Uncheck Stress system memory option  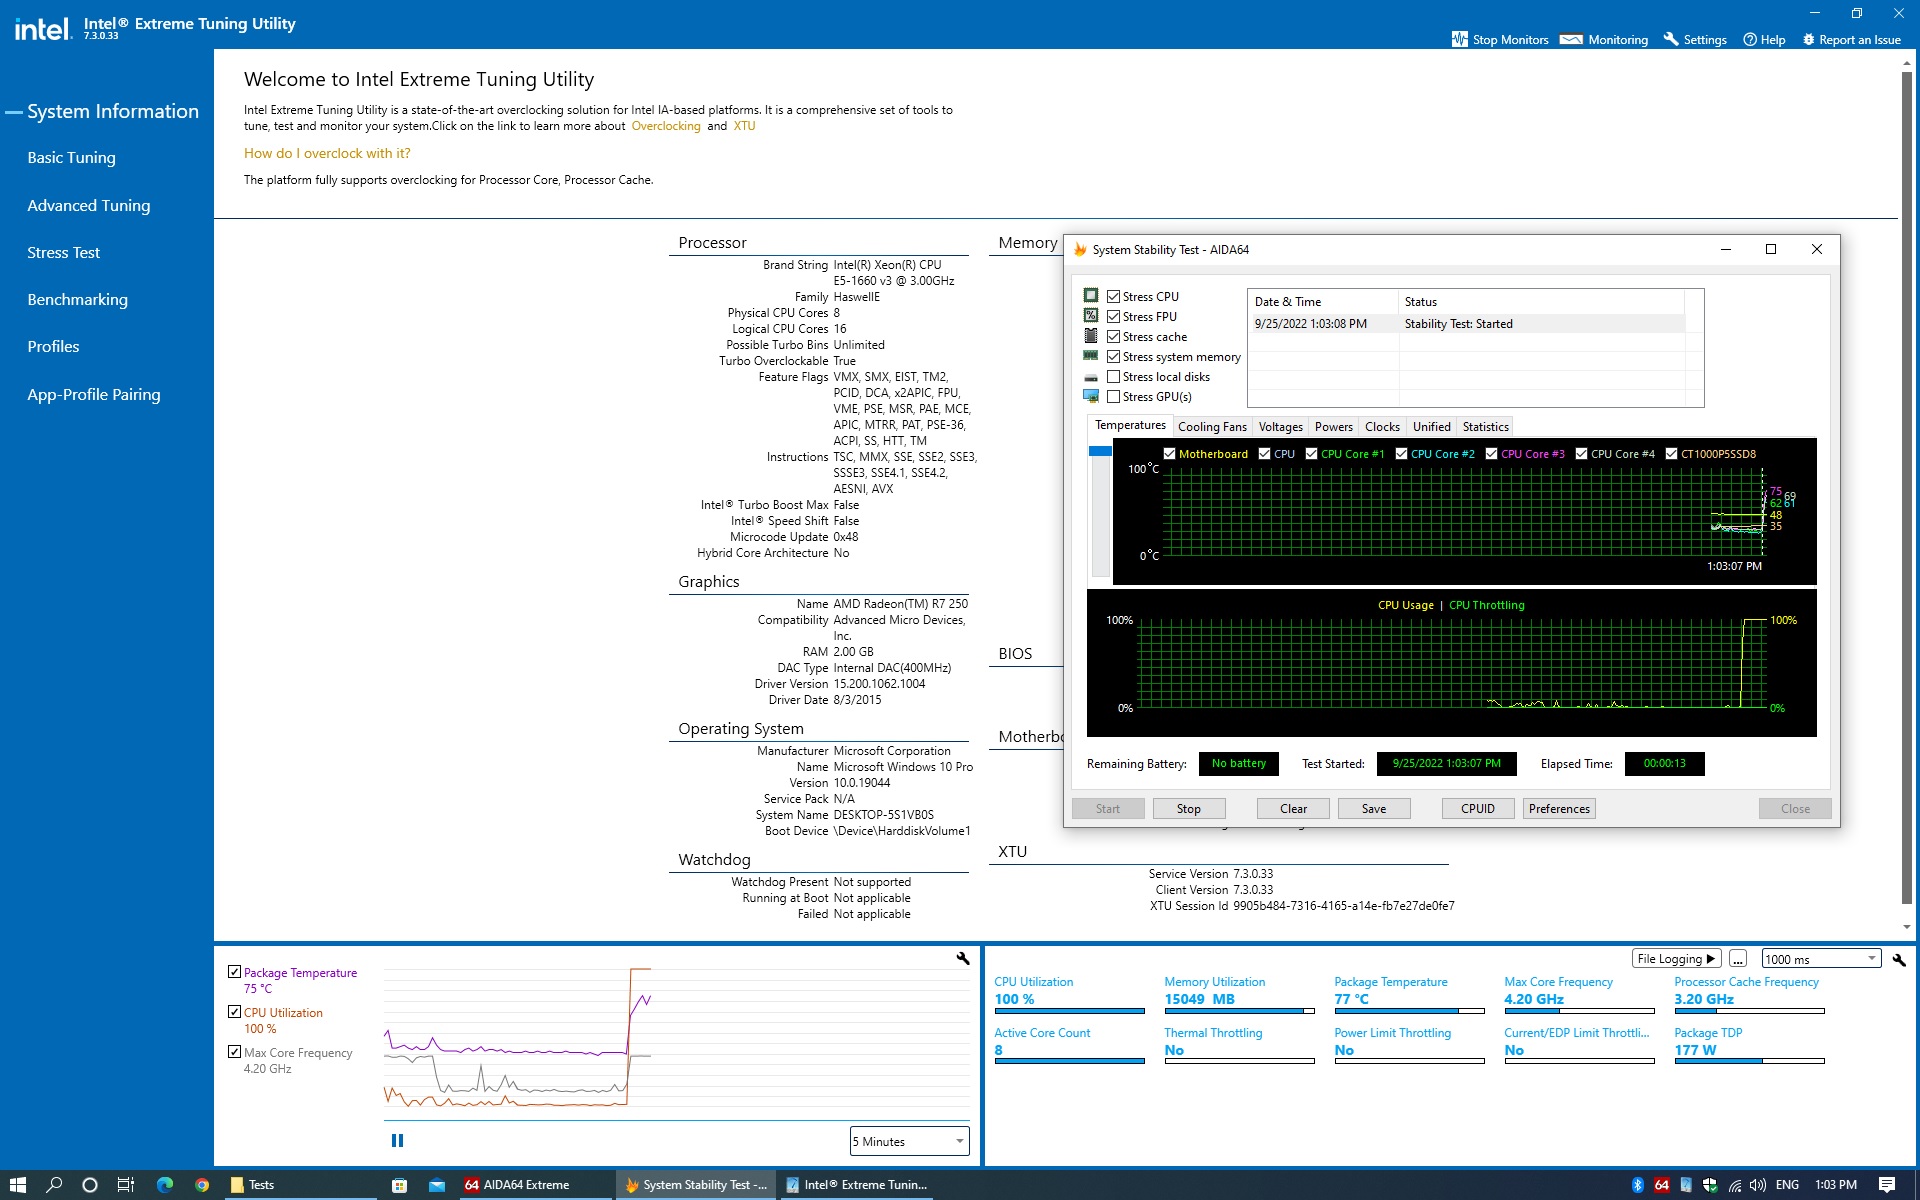pyautogui.click(x=1113, y=357)
